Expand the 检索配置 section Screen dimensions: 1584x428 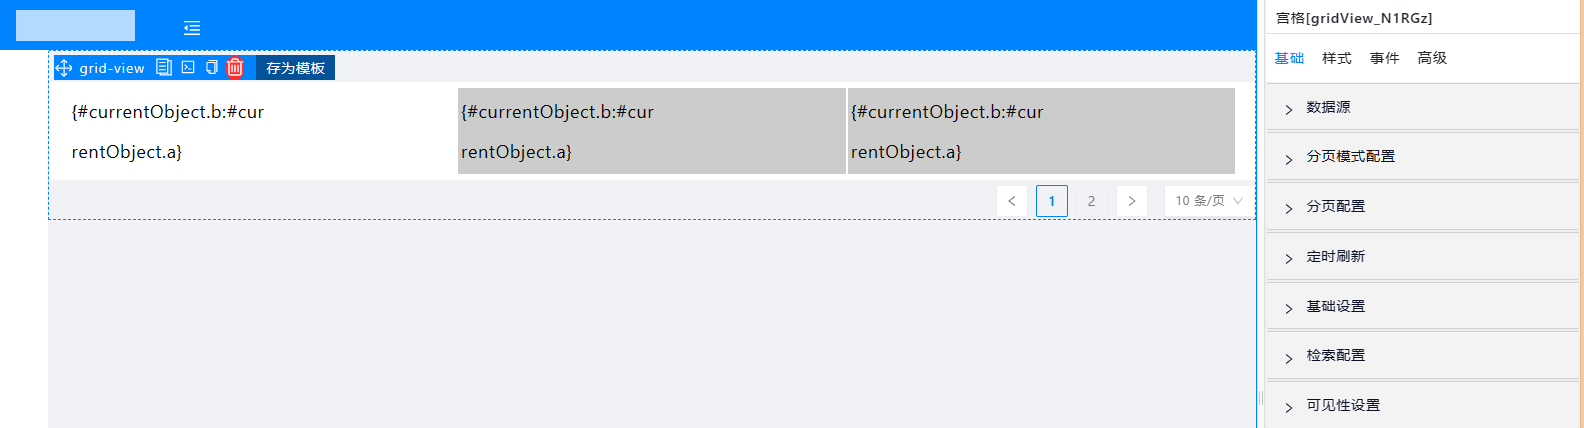(1422, 355)
